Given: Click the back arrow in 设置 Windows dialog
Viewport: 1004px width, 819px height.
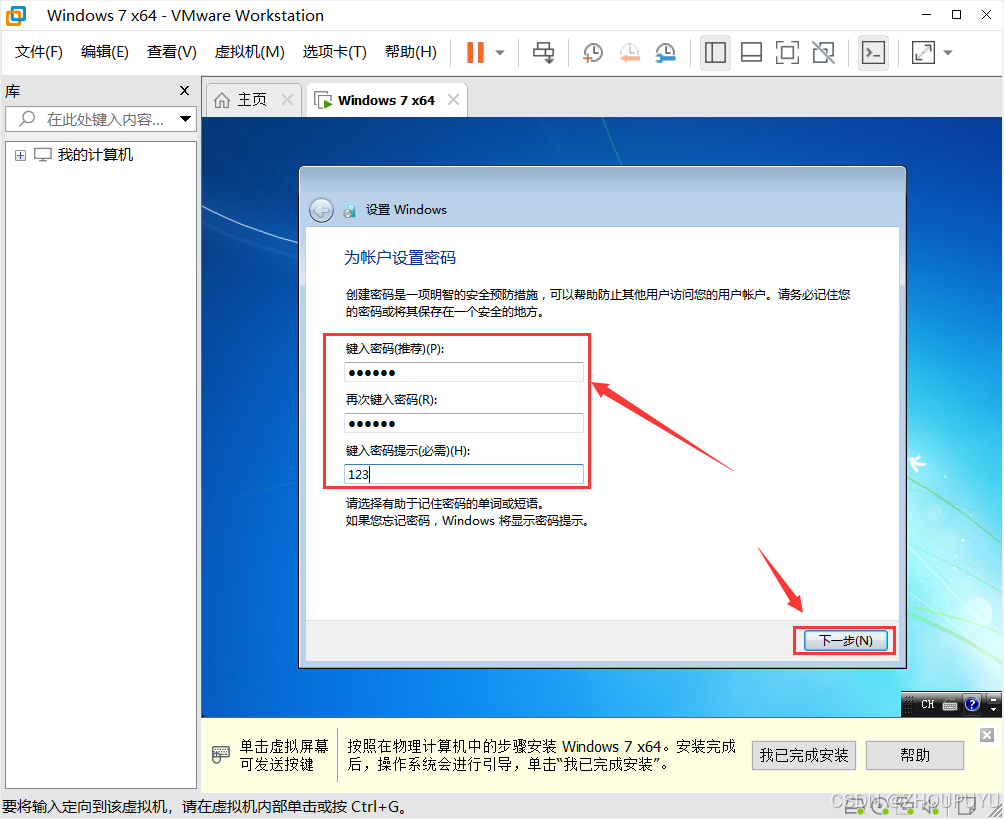Looking at the screenshot, I should (x=321, y=210).
